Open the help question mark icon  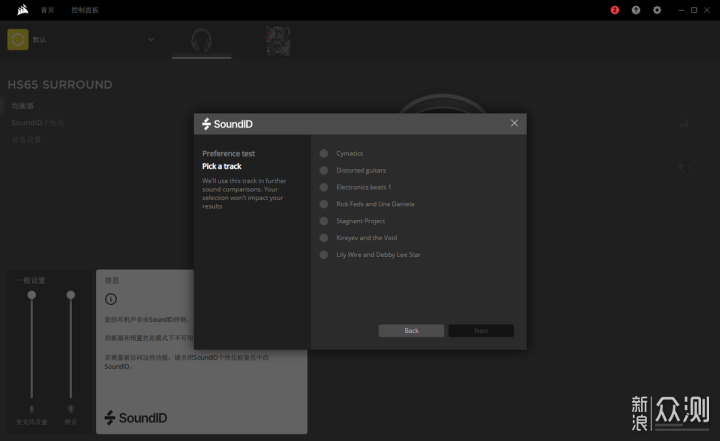[x=636, y=10]
